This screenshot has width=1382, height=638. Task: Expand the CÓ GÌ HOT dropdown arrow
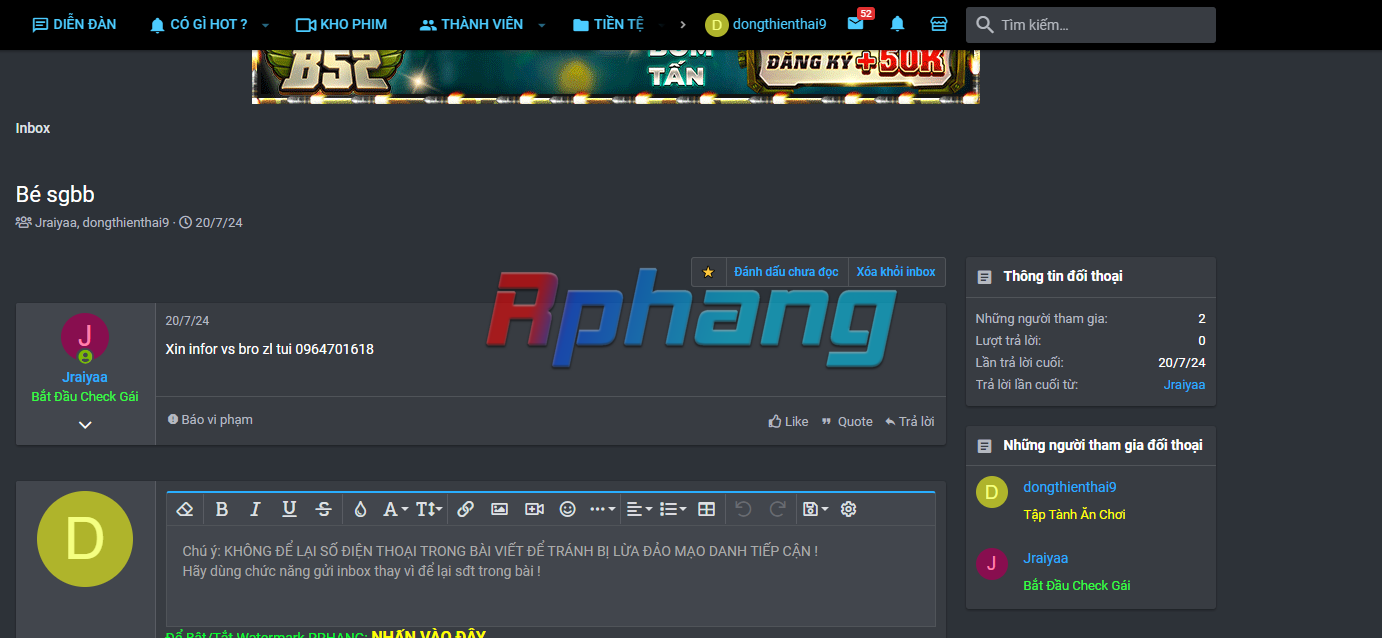[x=265, y=25]
